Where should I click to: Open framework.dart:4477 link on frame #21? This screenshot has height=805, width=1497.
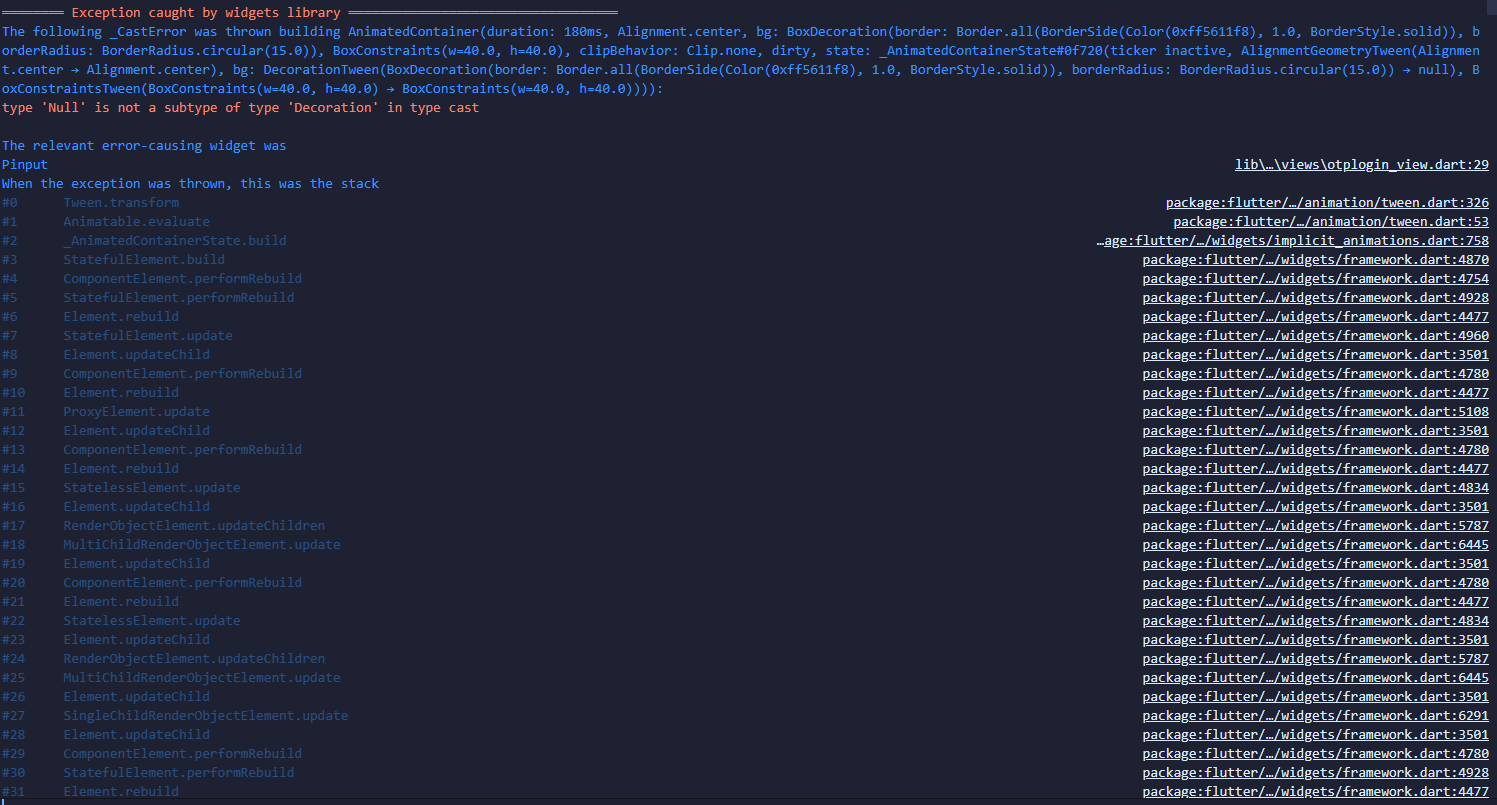pos(1316,602)
